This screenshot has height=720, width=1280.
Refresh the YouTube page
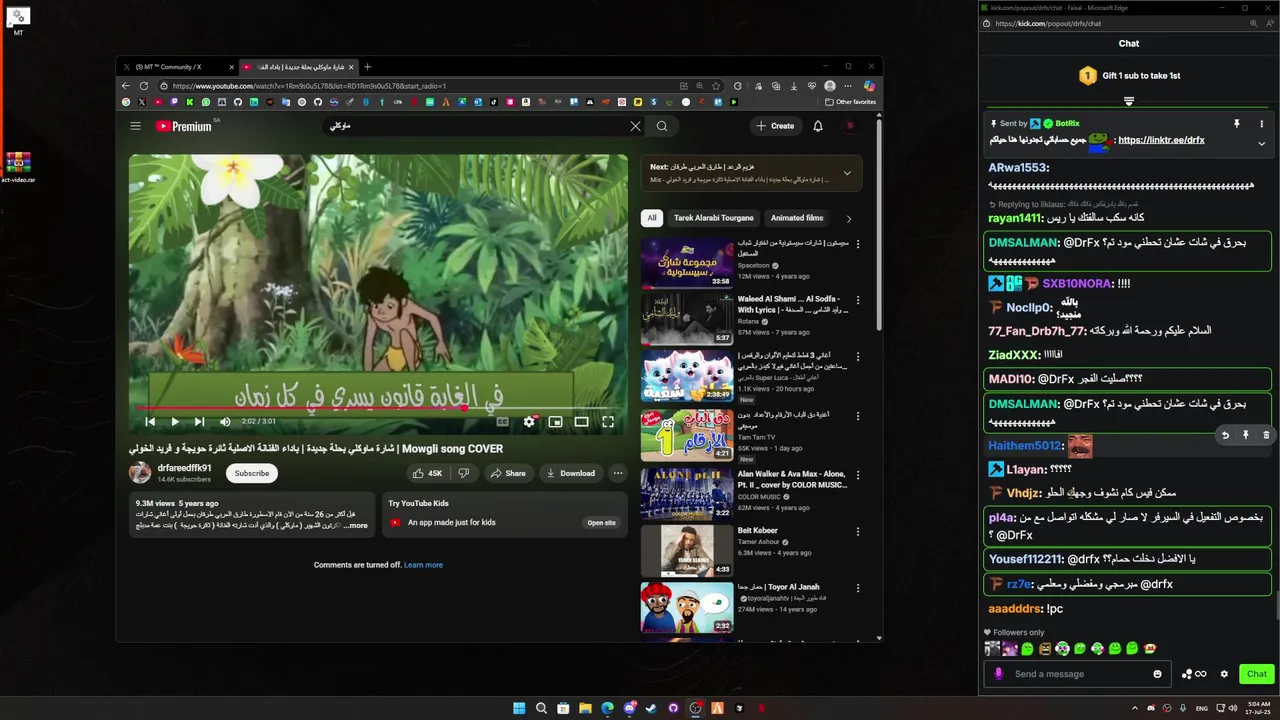pyautogui.click(x=144, y=86)
